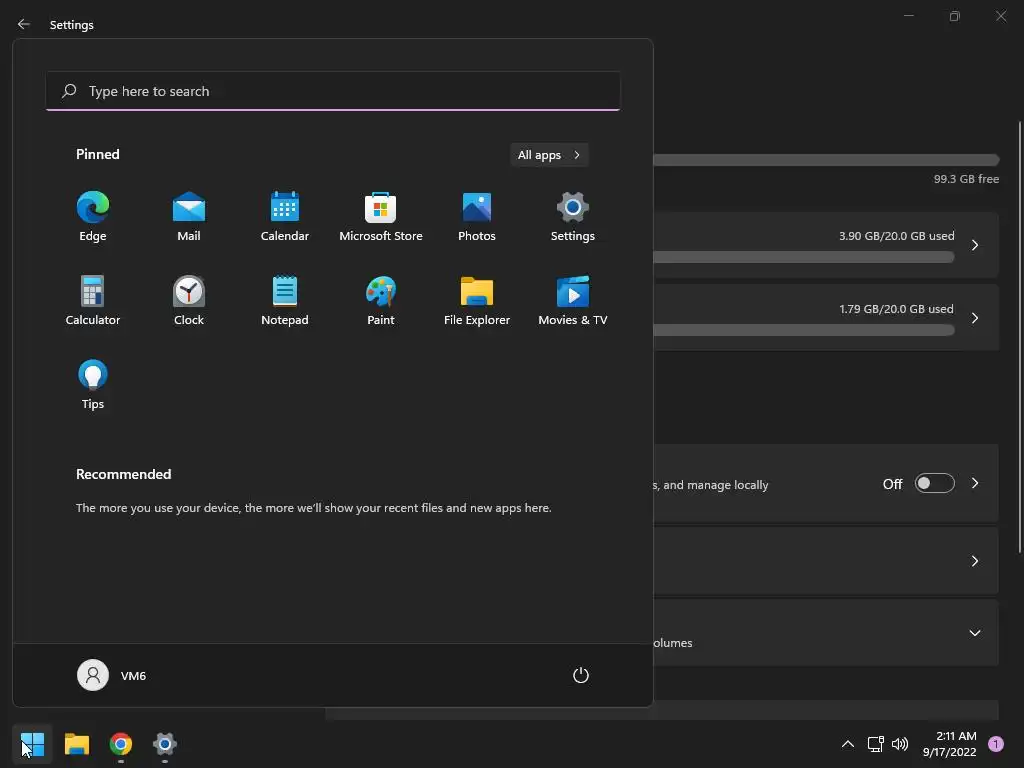Open the Clock app
The width and height of the screenshot is (1024, 768).
point(189,300)
